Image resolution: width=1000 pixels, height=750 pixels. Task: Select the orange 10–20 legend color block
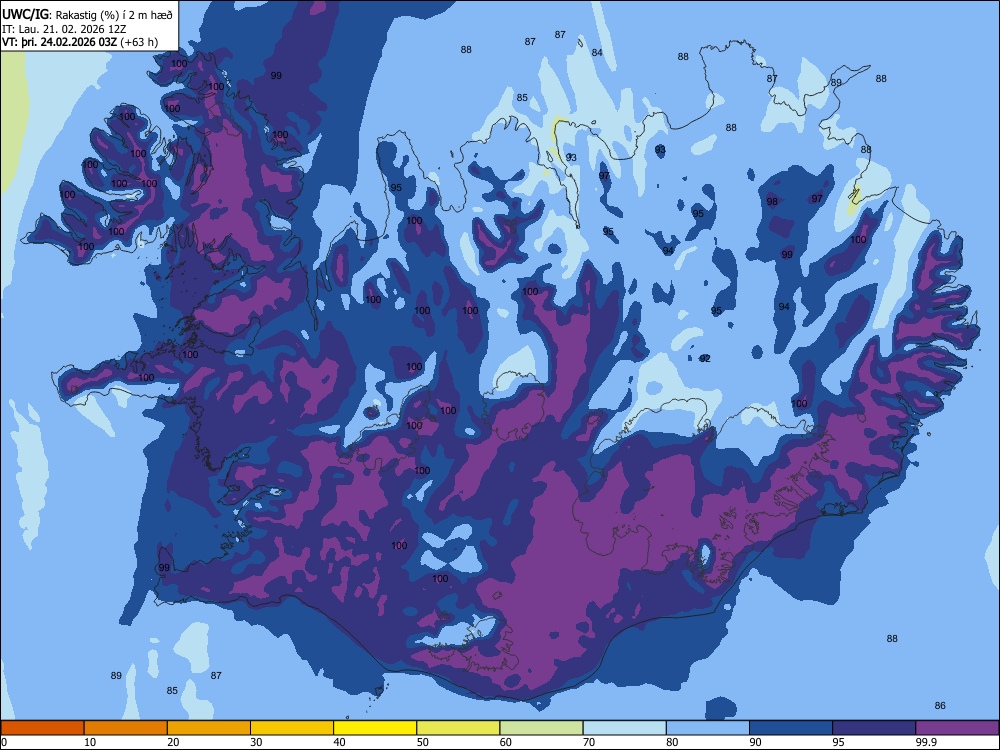pos(126,728)
